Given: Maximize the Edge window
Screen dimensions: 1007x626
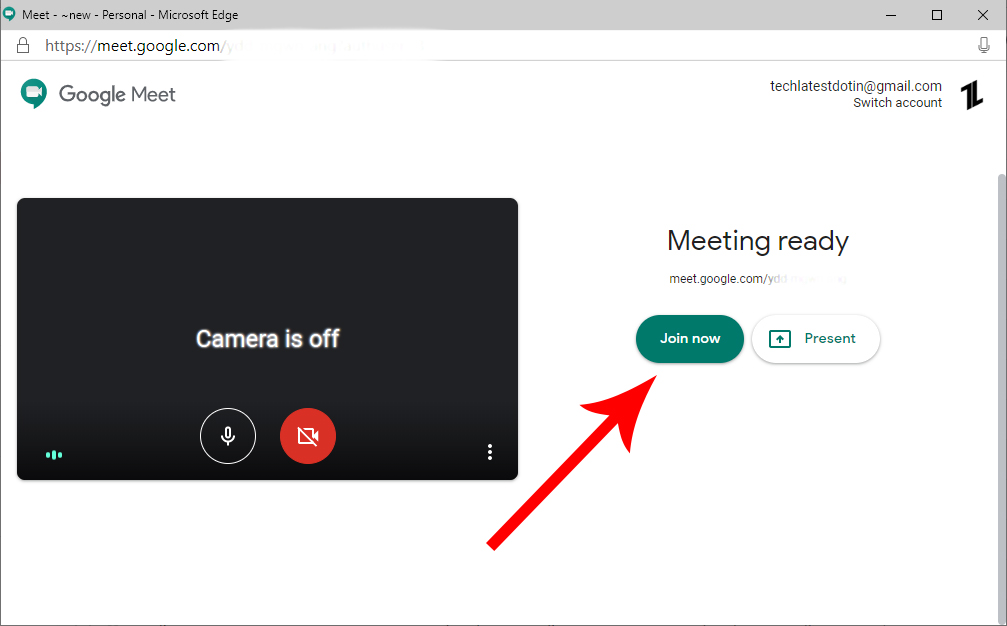Looking at the screenshot, I should 937,15.
